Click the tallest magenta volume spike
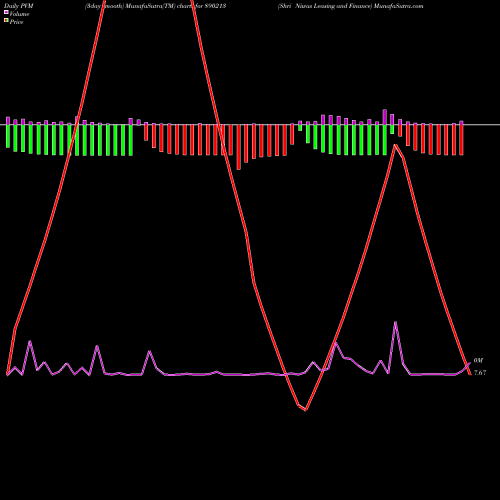500x500 pixels. click(x=395, y=322)
